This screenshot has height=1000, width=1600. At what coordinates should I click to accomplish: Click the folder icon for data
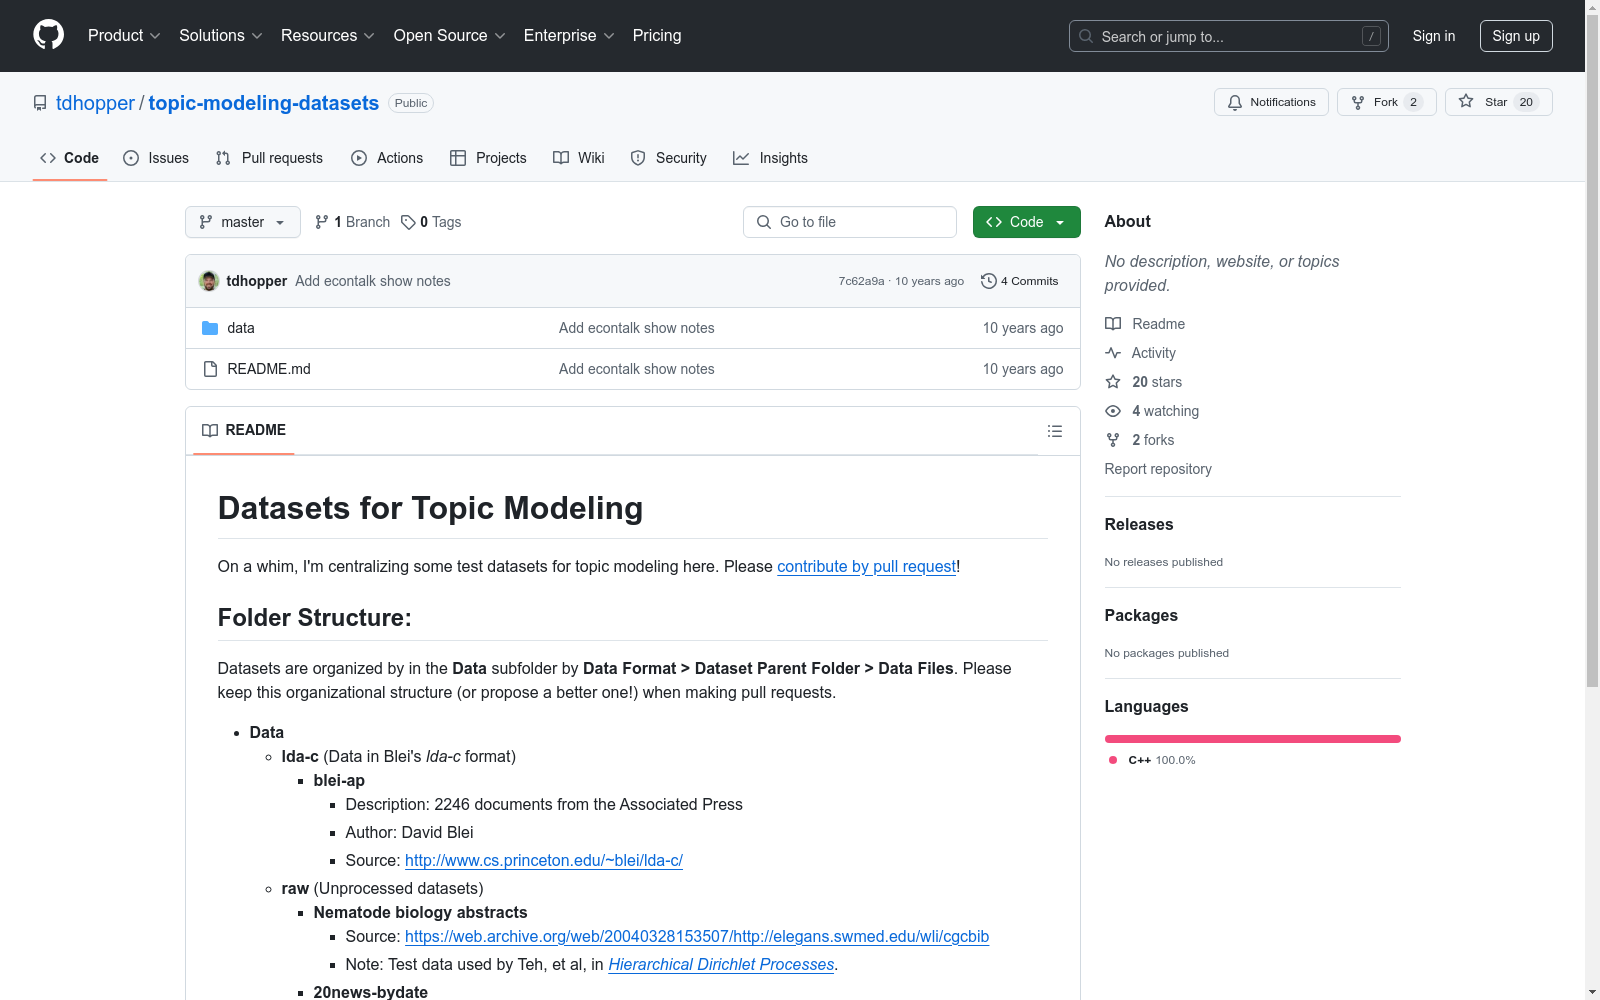(210, 328)
